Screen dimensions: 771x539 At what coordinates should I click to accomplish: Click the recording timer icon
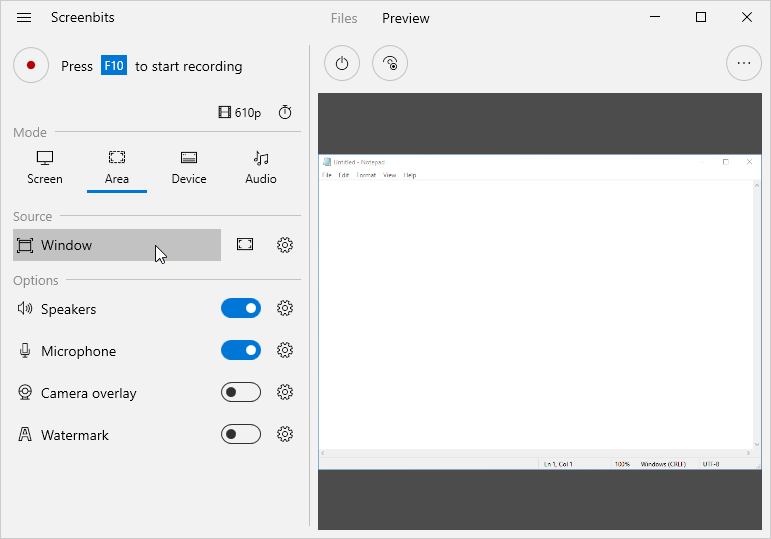285,113
